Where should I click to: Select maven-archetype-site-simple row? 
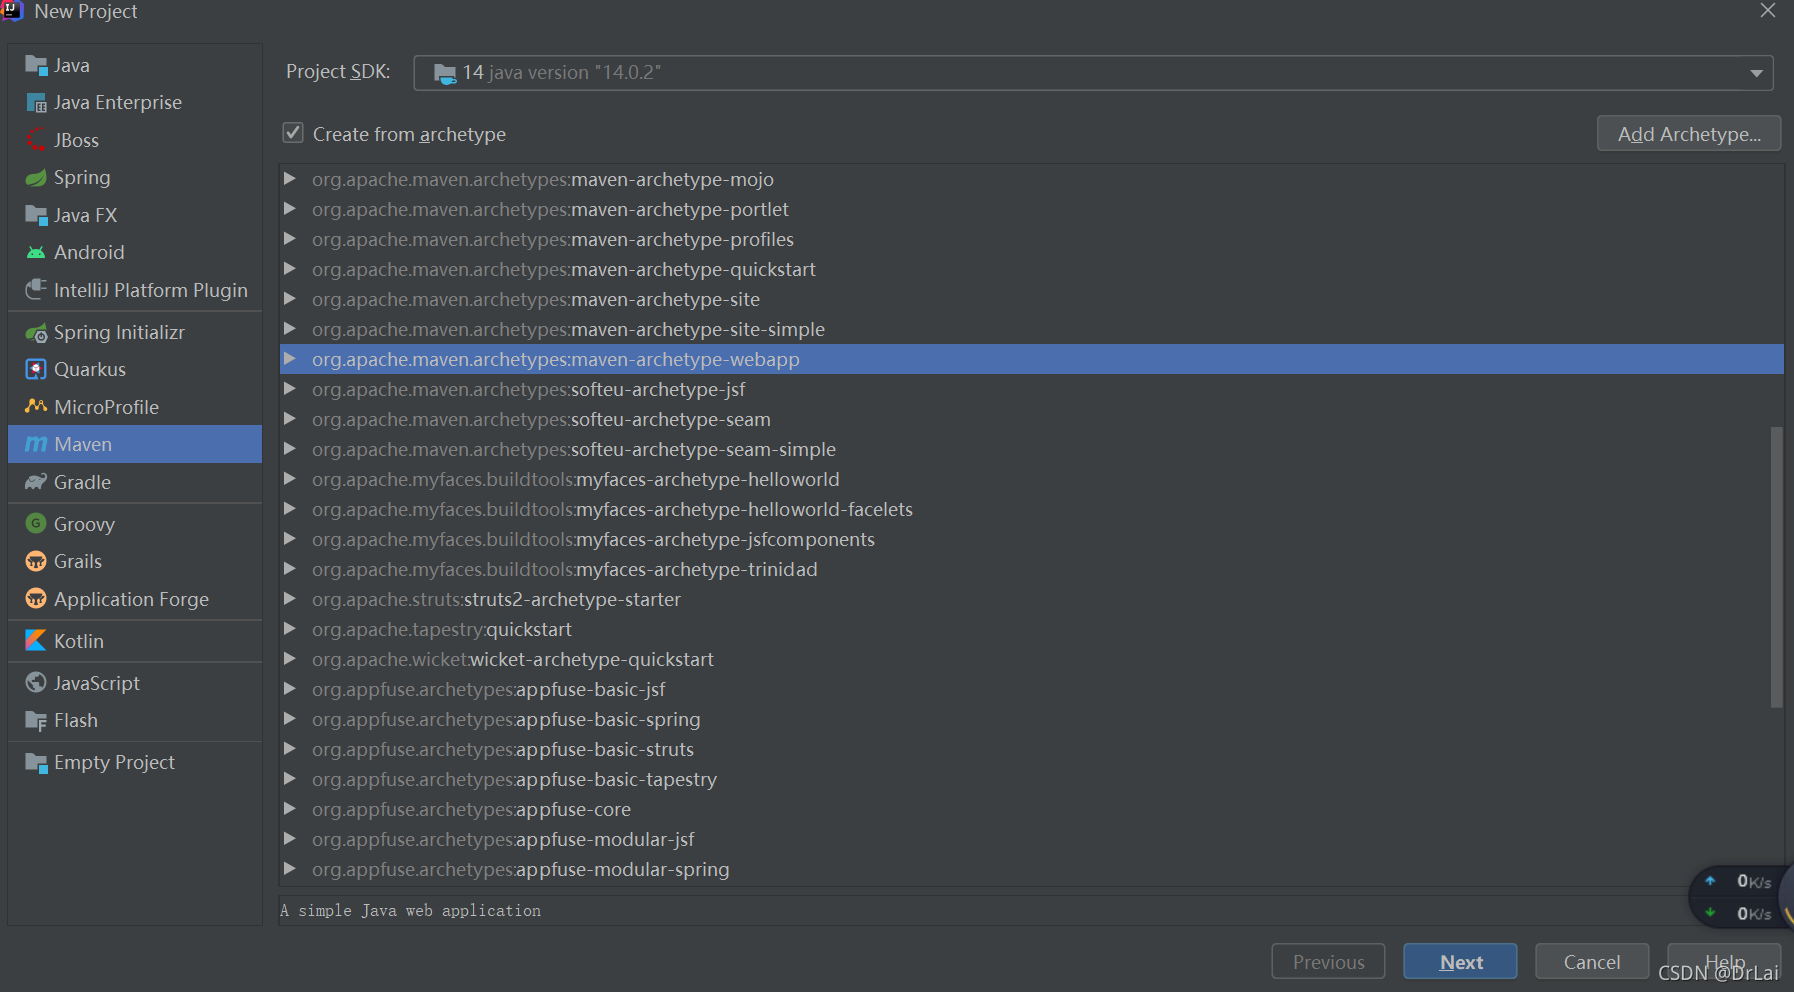(x=1032, y=329)
